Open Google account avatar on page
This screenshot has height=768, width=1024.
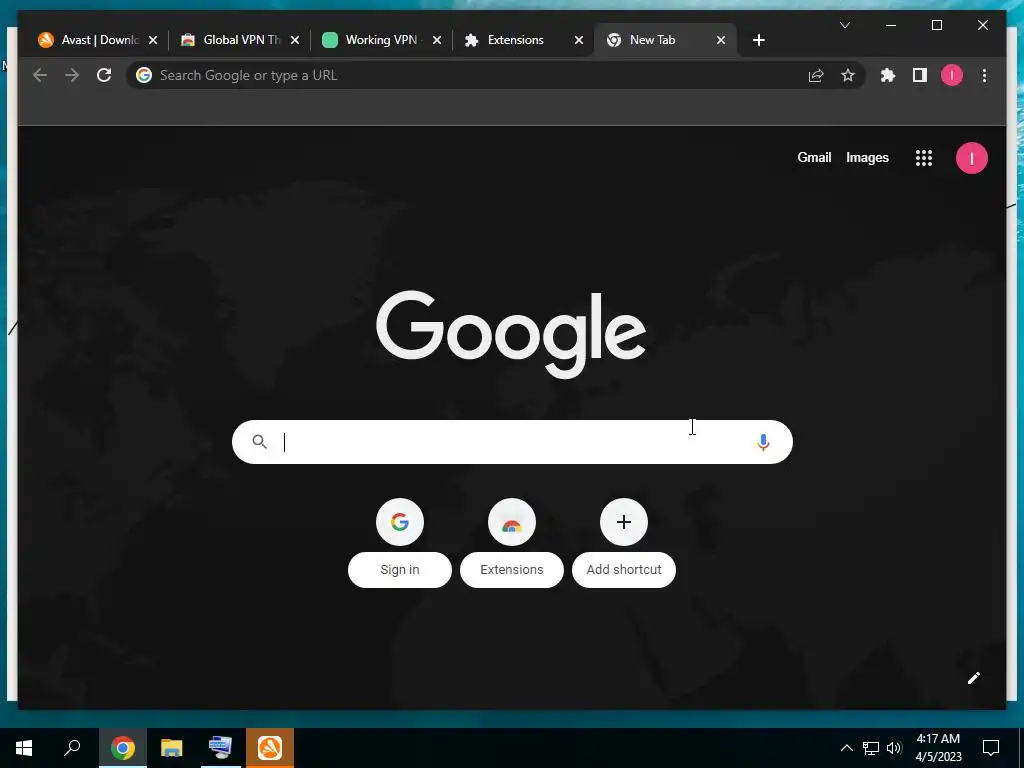click(972, 158)
